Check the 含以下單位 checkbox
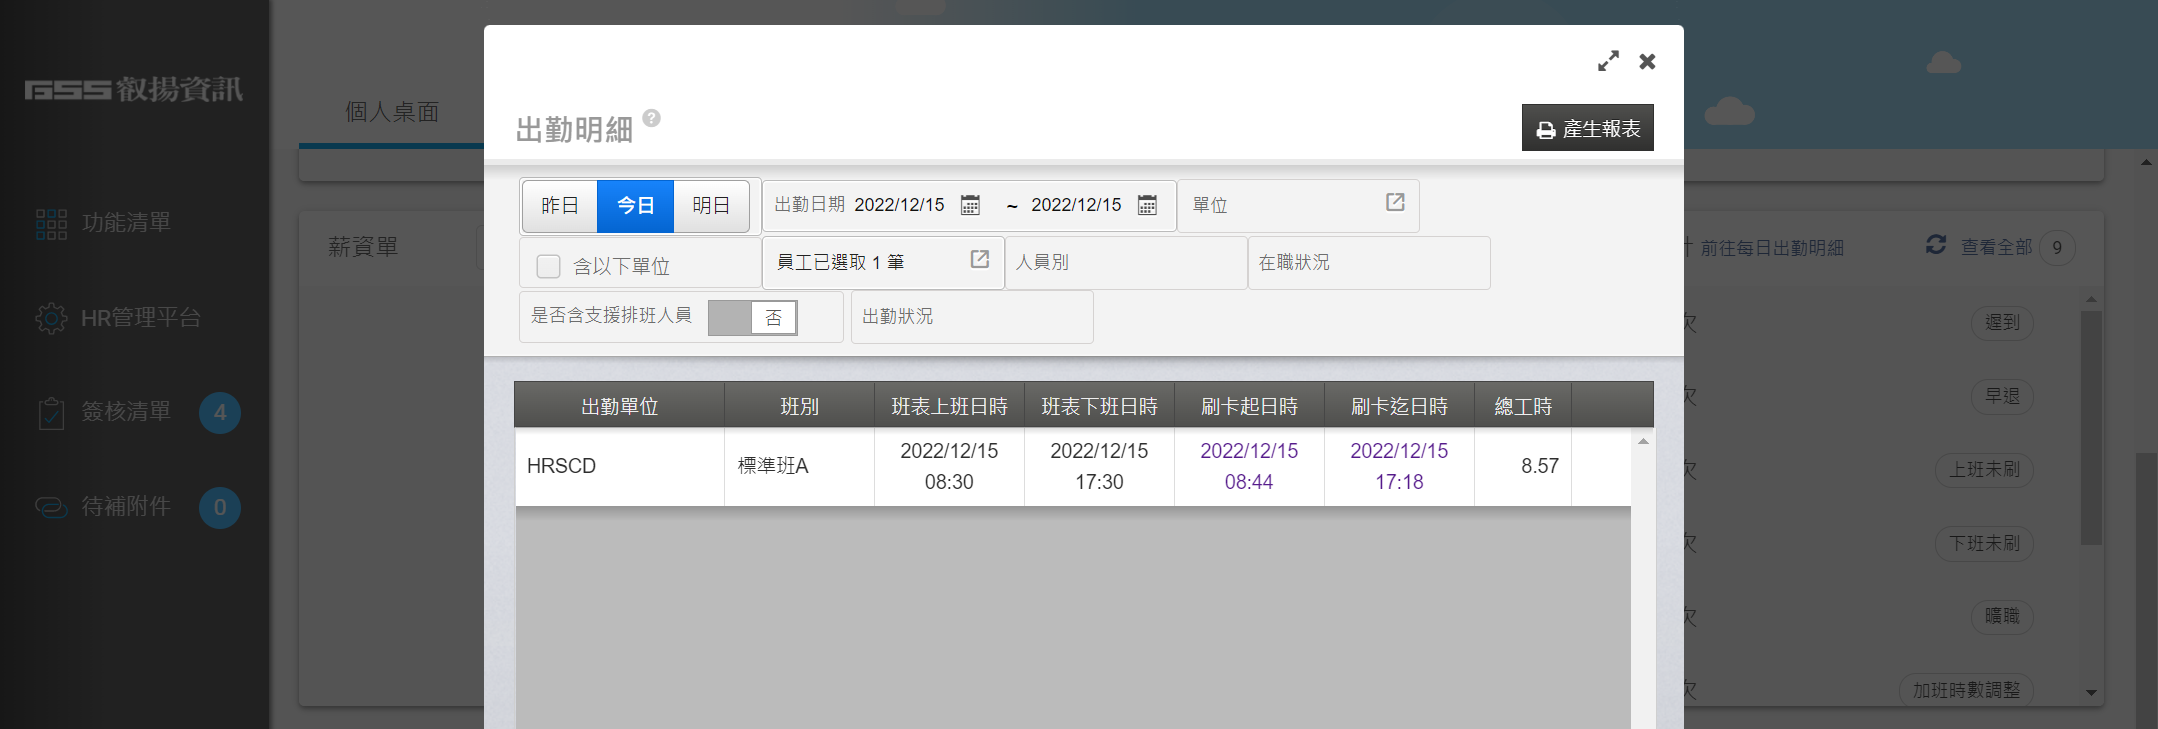Image resolution: width=2158 pixels, height=729 pixels. (x=548, y=266)
